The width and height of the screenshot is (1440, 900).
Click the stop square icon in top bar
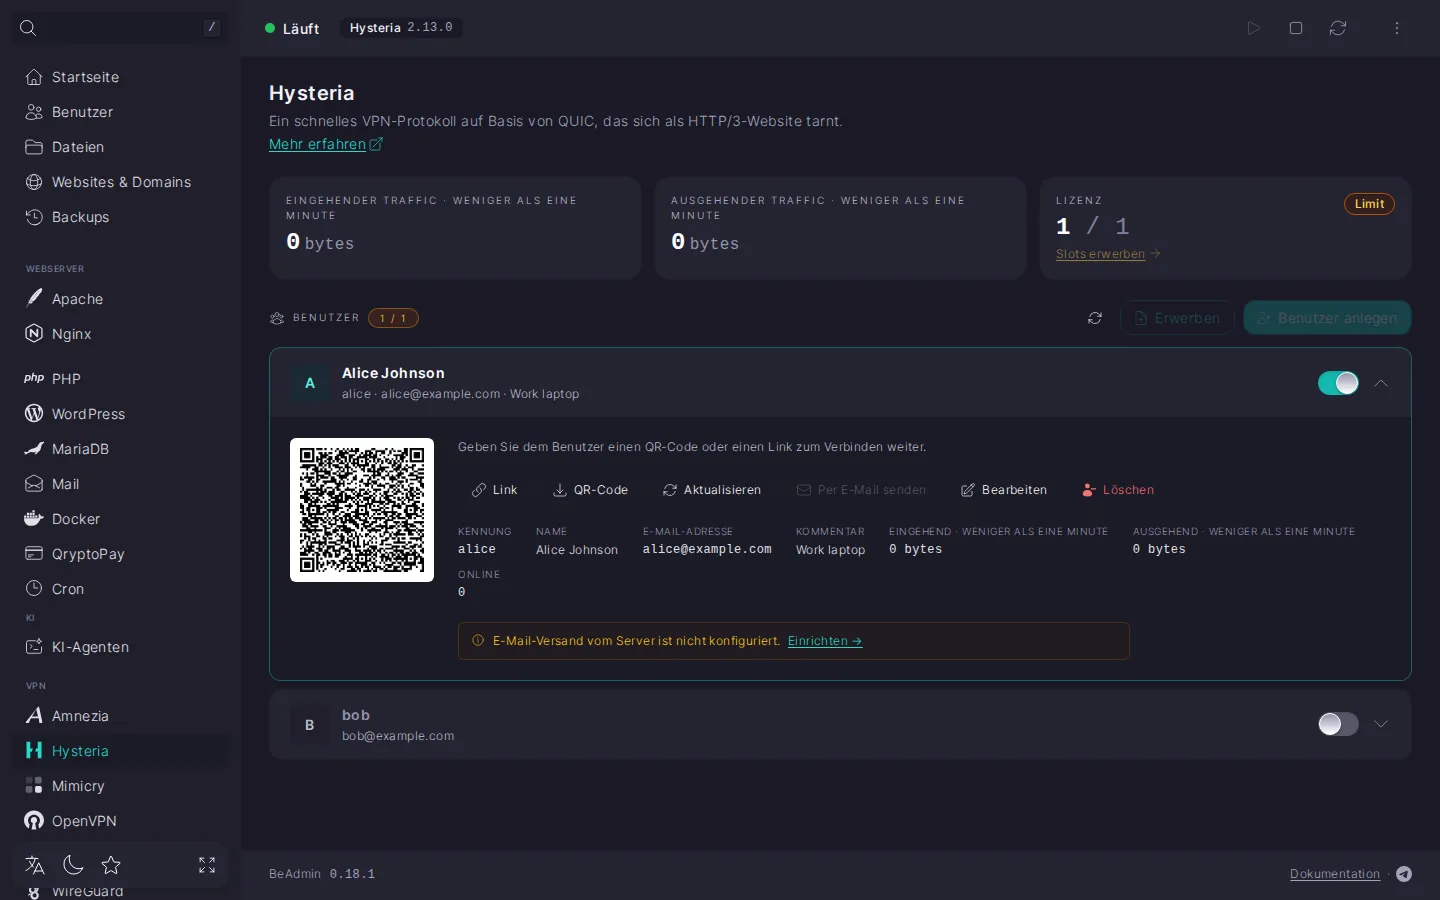pos(1296,28)
